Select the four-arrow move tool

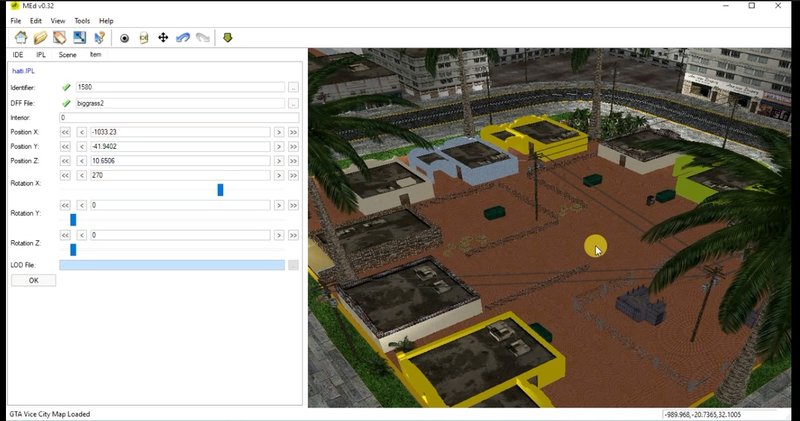(x=163, y=37)
